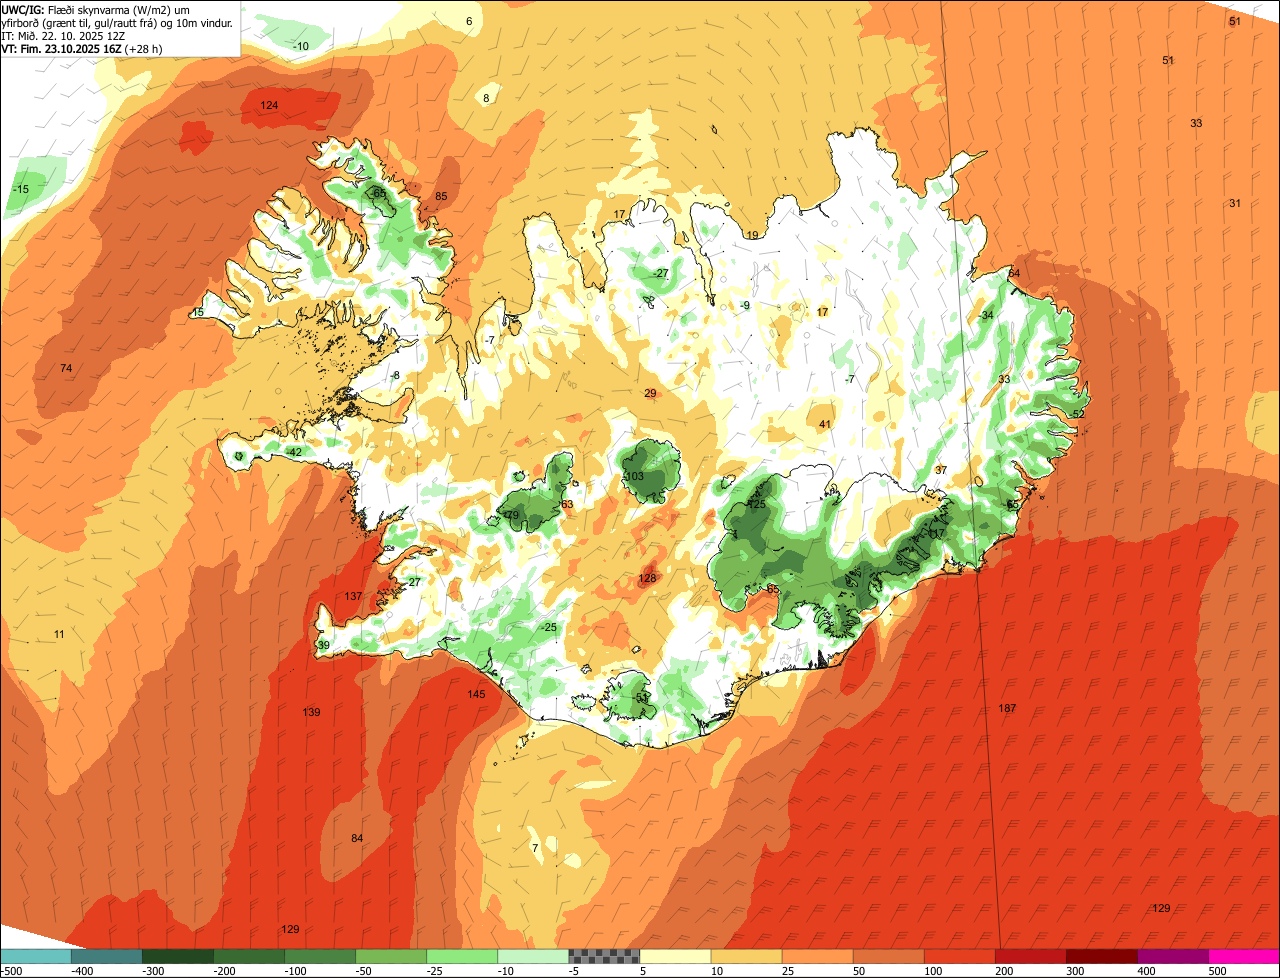The width and height of the screenshot is (1280, 978).
Task: Click the map value 64
Action: click(x=1014, y=273)
